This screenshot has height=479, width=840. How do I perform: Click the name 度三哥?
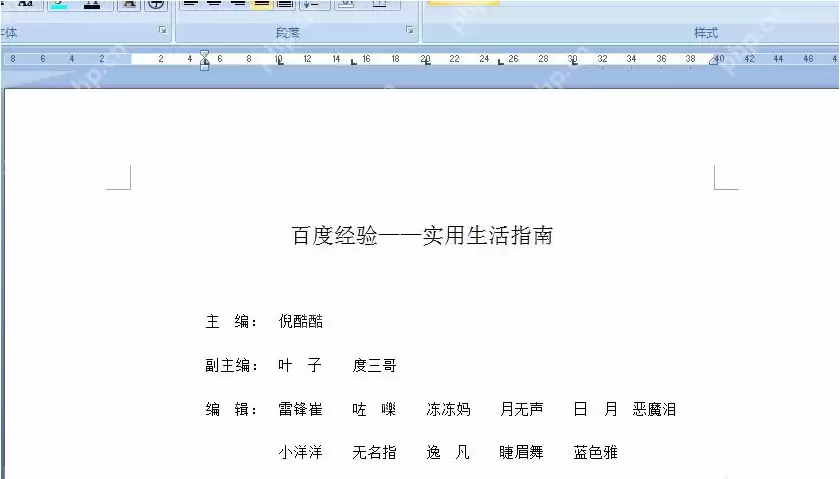coord(374,365)
